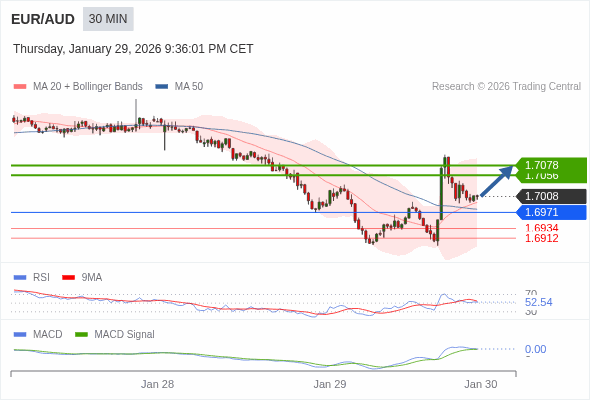Image resolution: width=590 pixels, height=400 pixels.
Task: Click the EUR/AUD pair title
Action: tap(43, 19)
